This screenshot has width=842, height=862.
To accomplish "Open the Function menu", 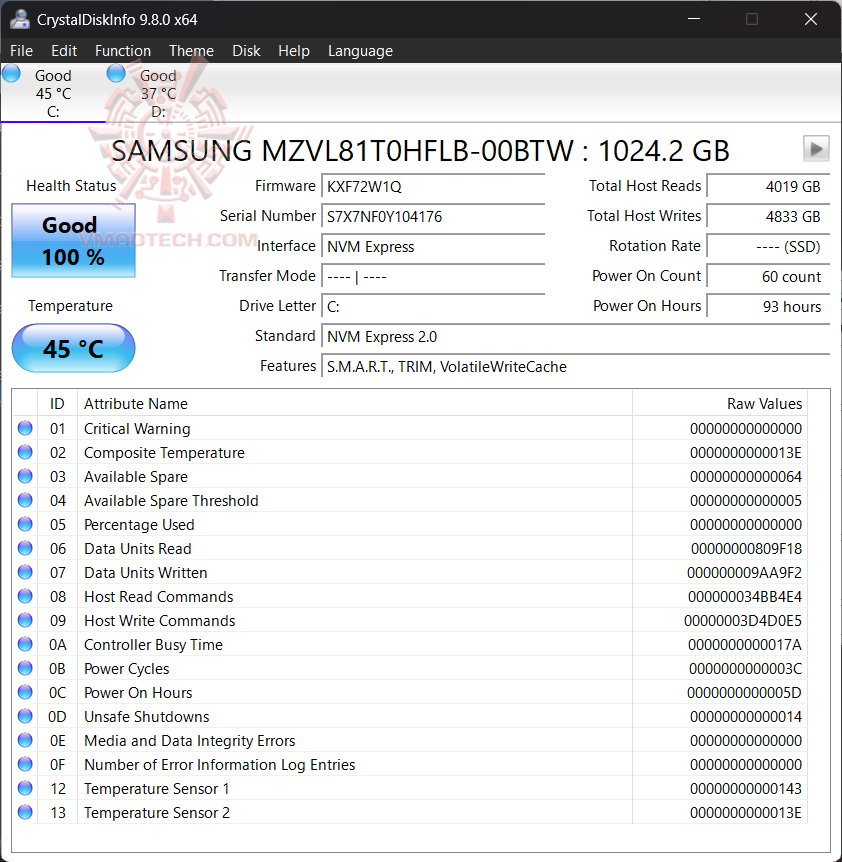I will click(x=123, y=51).
